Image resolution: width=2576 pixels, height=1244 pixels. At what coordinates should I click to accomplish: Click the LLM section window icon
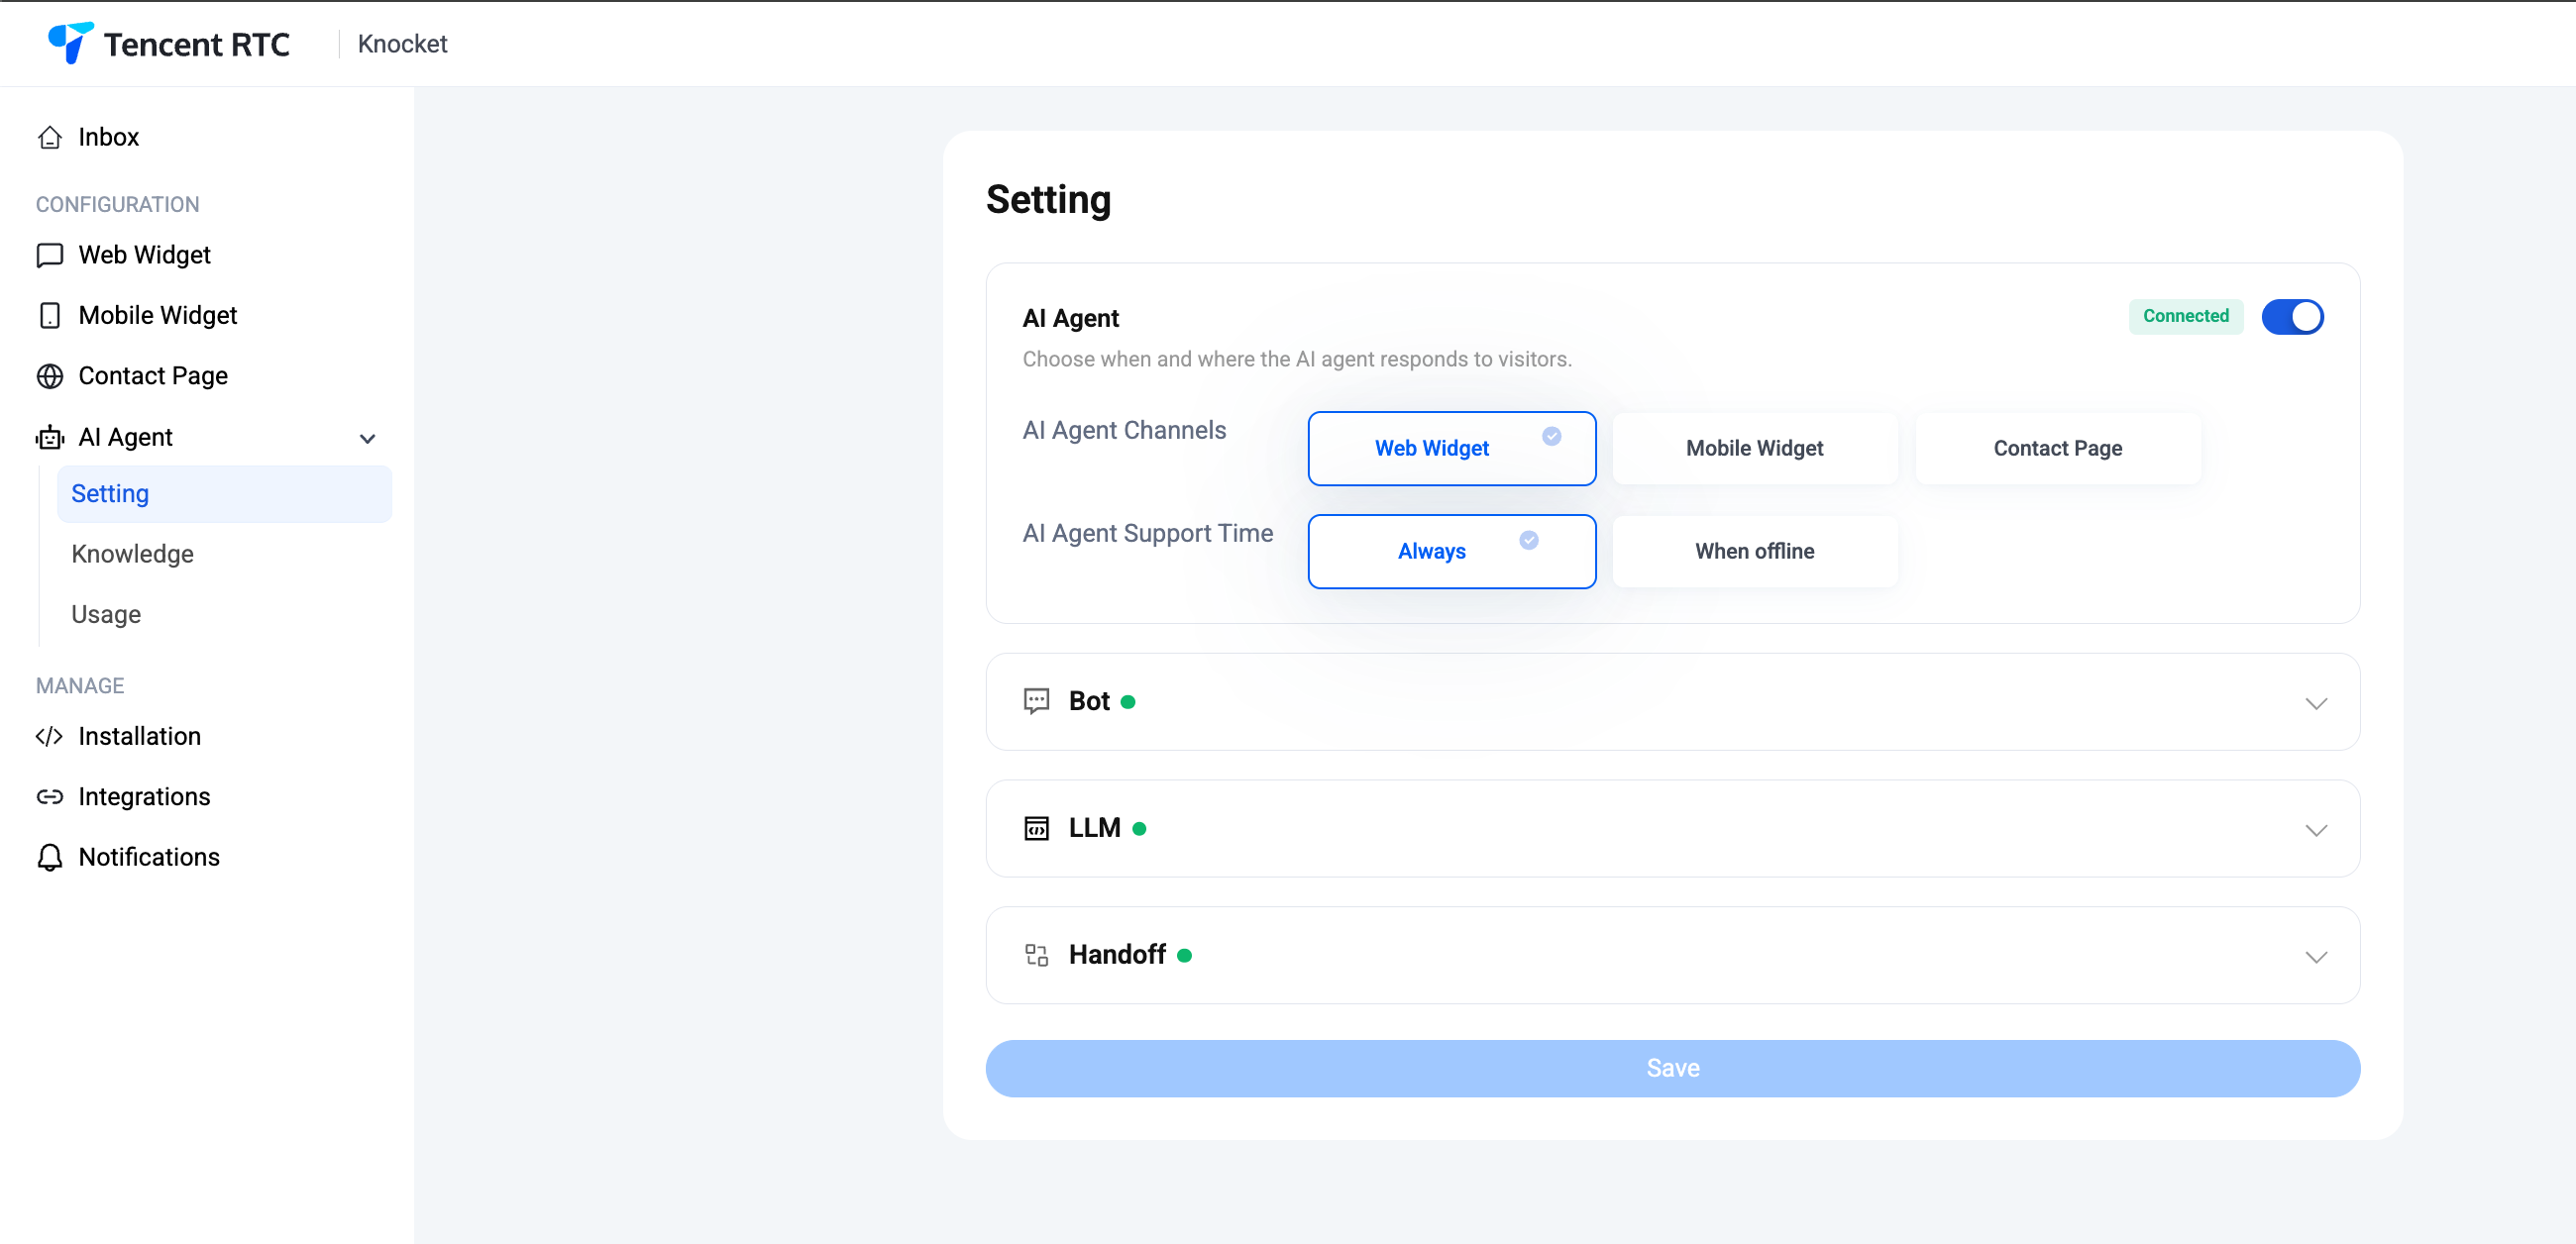1036,828
